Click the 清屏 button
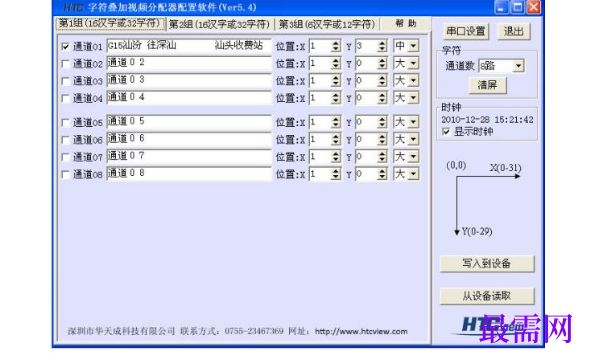Screen dimensions: 591x360 pyautogui.click(x=487, y=85)
